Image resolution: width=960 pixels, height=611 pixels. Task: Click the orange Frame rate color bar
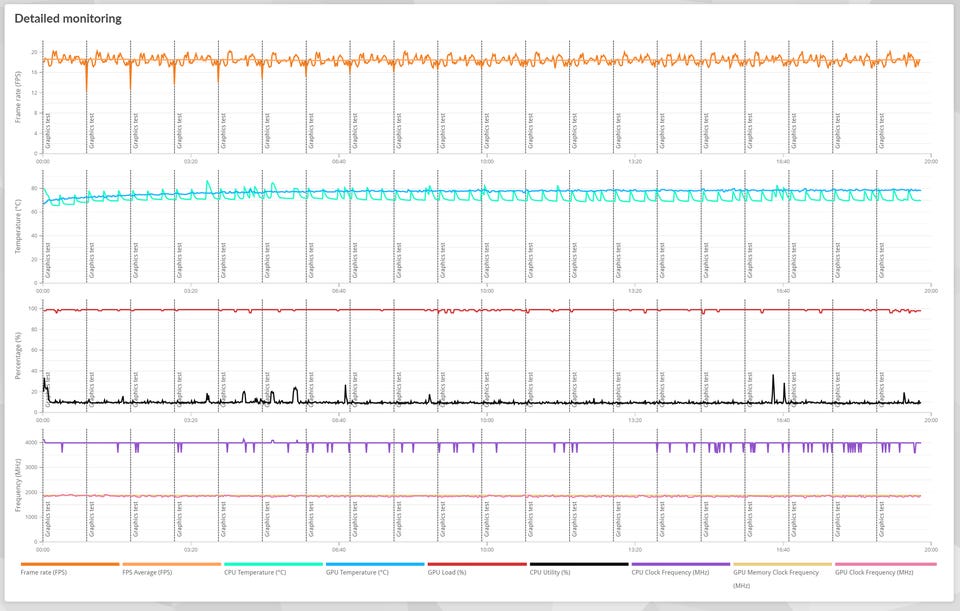click(70, 564)
